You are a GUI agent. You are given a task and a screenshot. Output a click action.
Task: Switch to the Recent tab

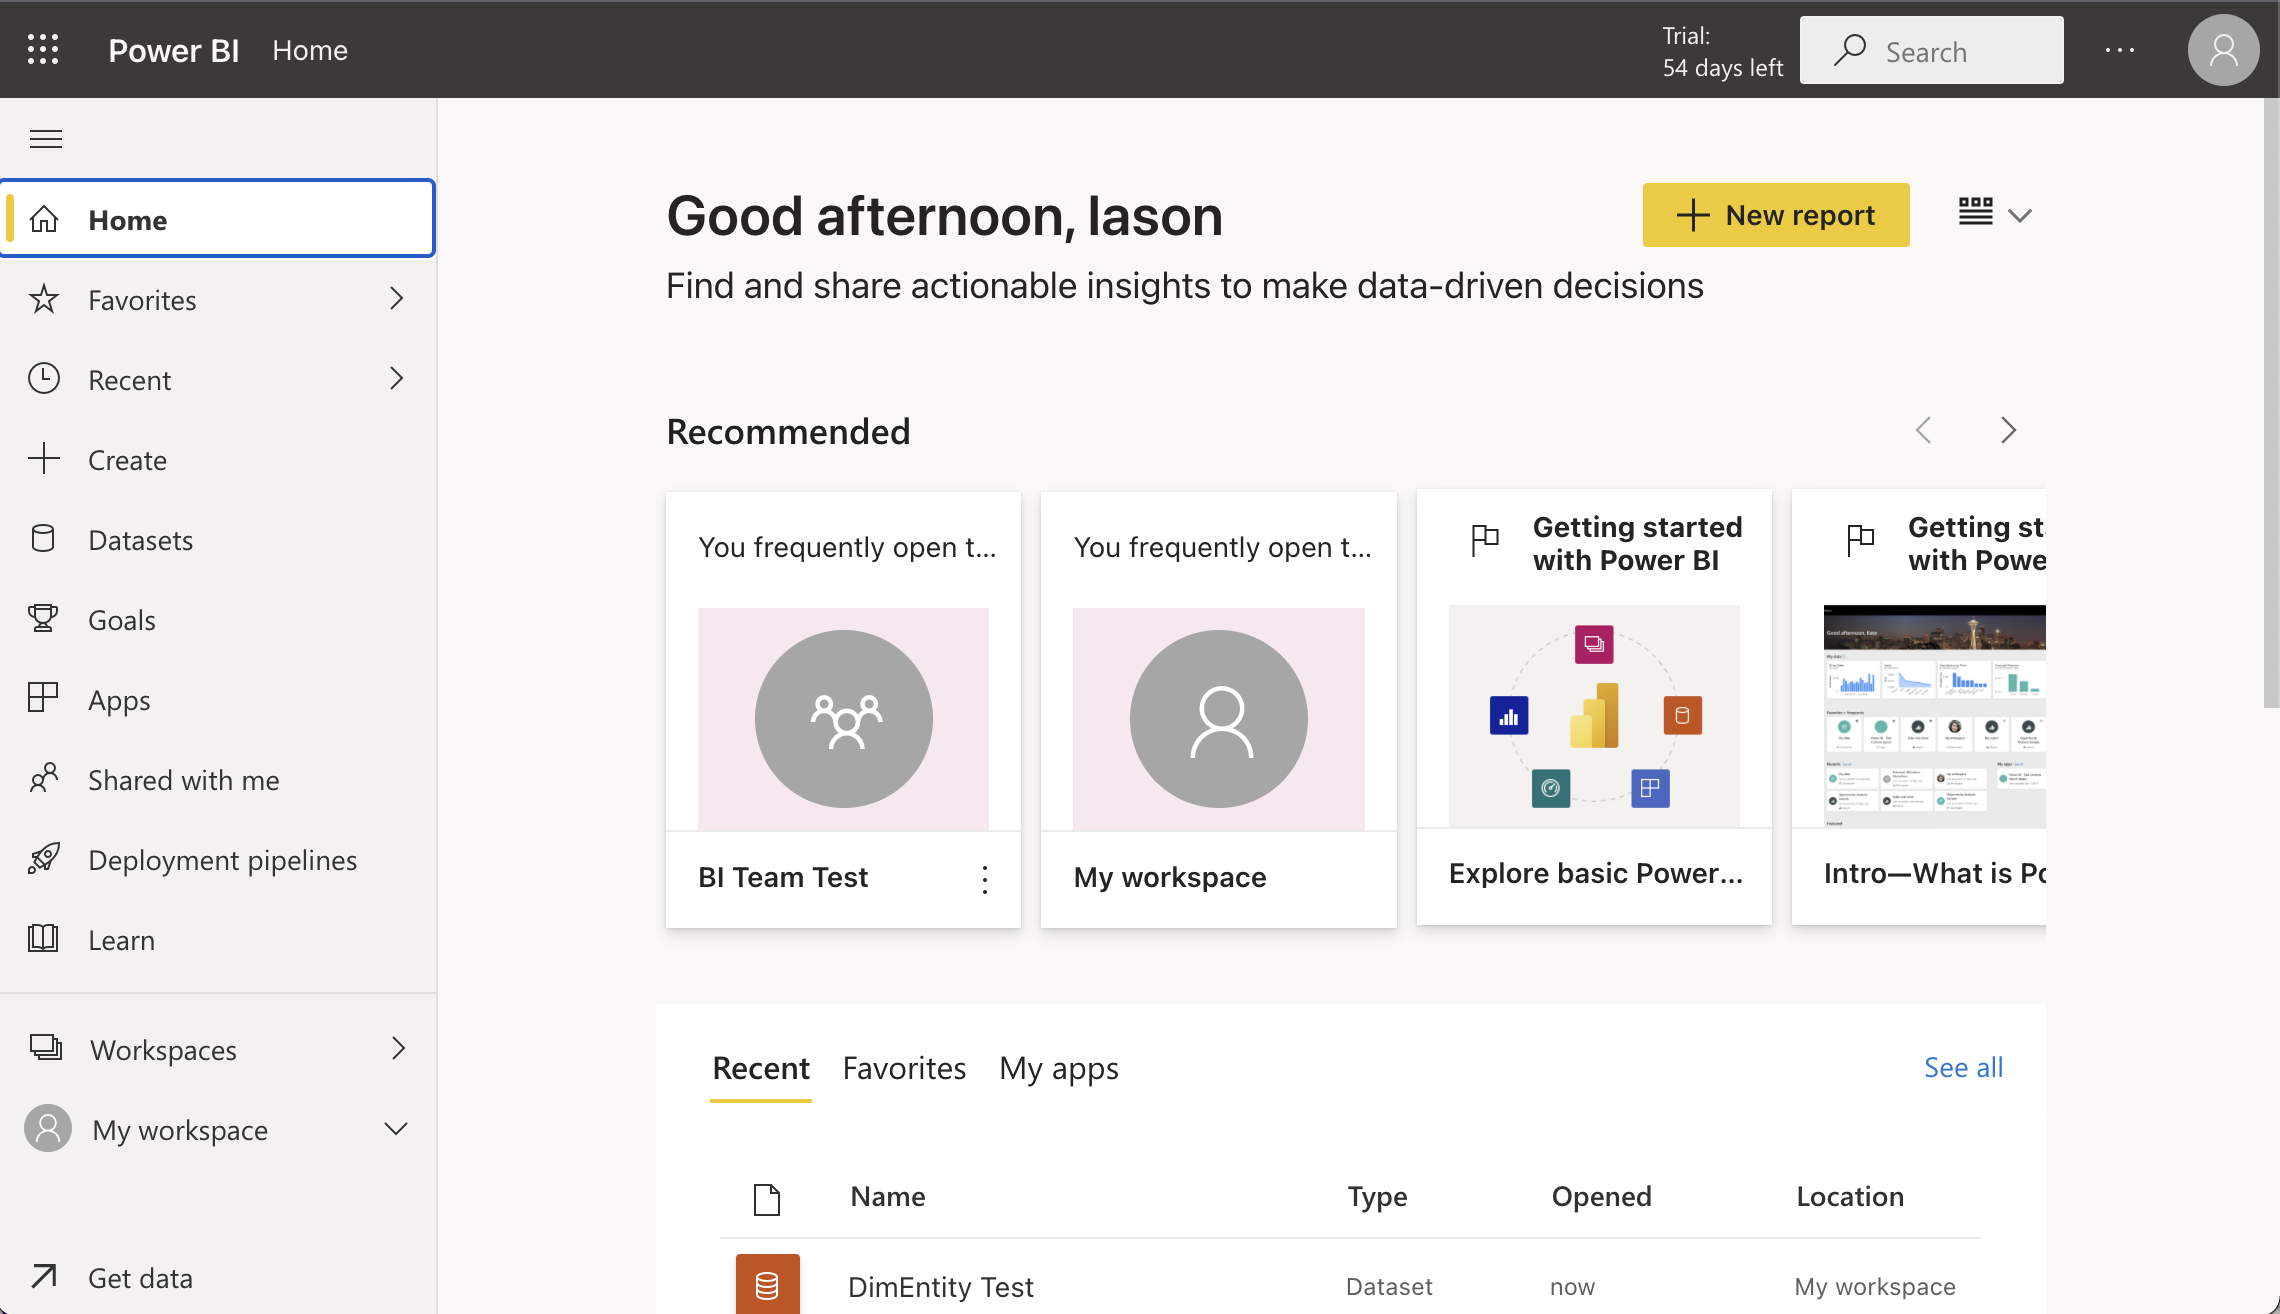(x=761, y=1069)
